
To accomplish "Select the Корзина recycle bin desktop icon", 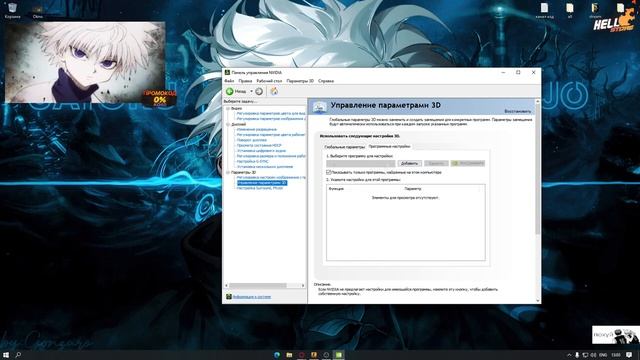I will coord(12,11).
